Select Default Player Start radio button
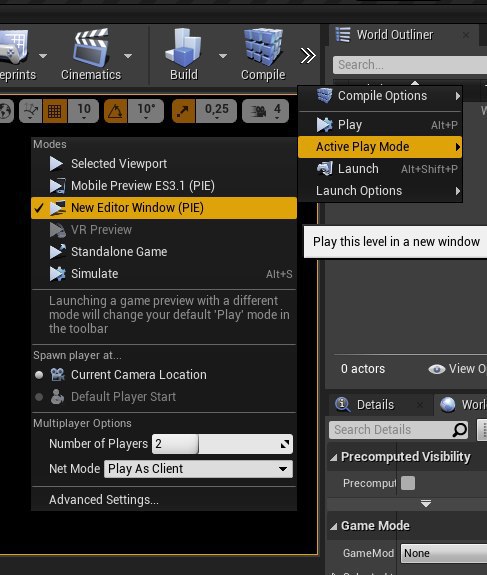487x575 pixels. [x=39, y=397]
